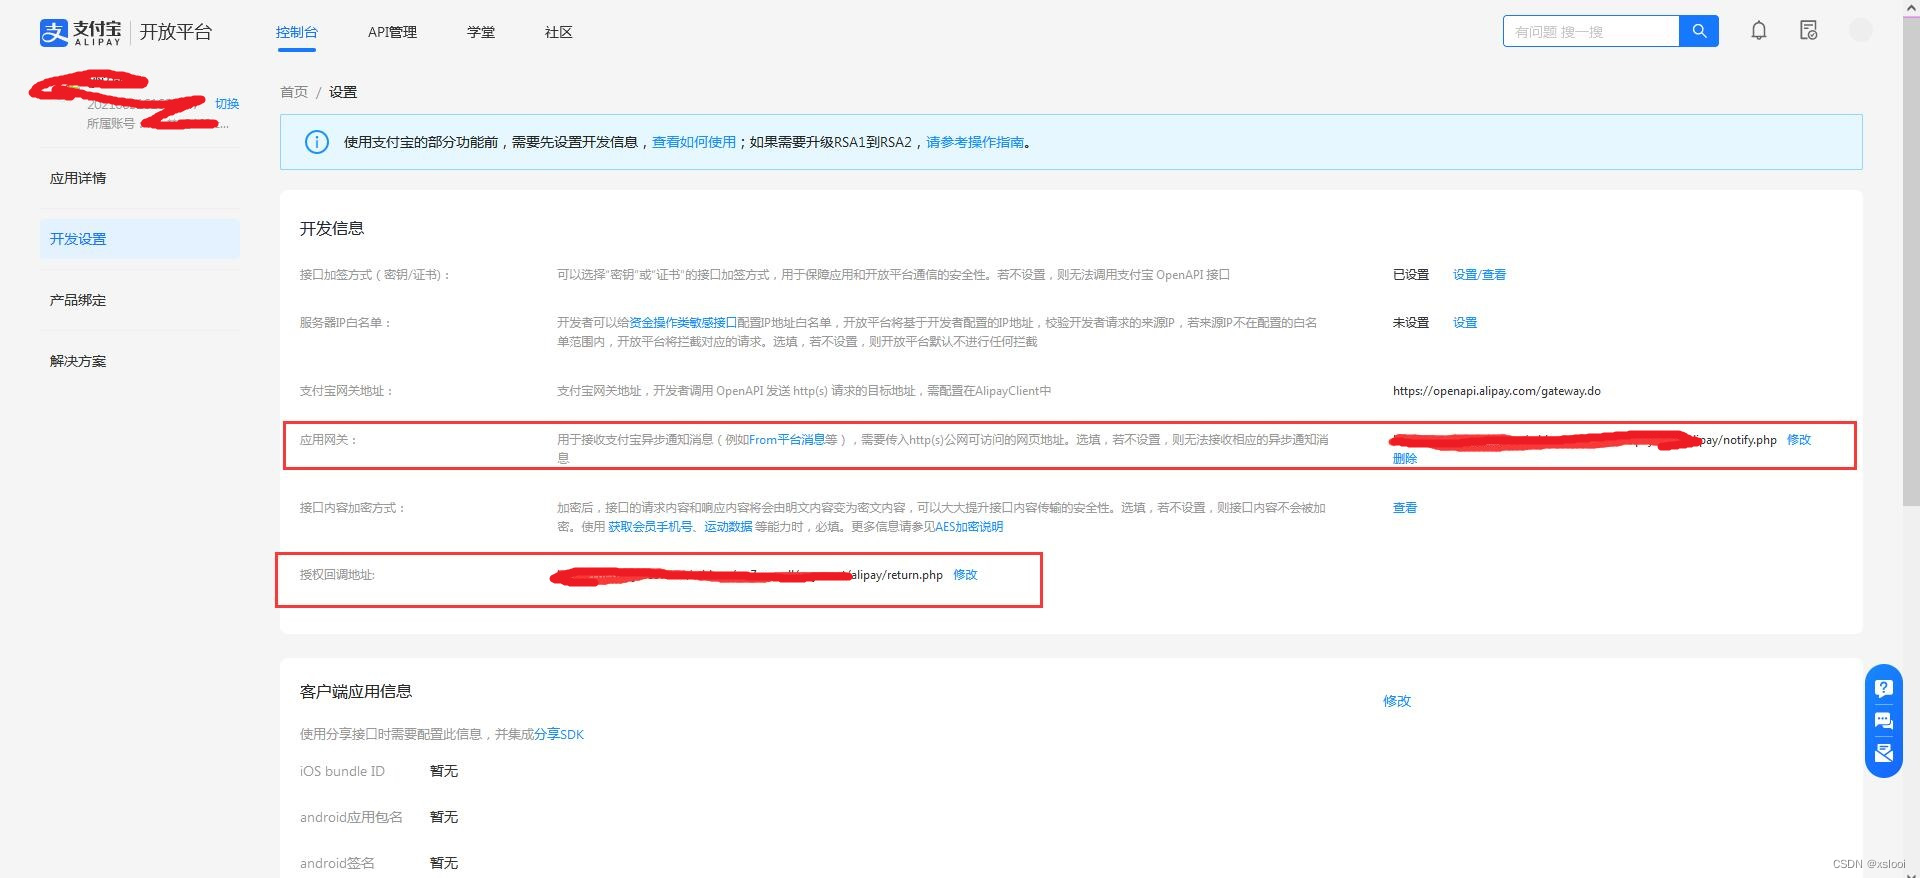The height and width of the screenshot is (878, 1920).
Task: Click the 未设置 status text
Action: click(1411, 322)
